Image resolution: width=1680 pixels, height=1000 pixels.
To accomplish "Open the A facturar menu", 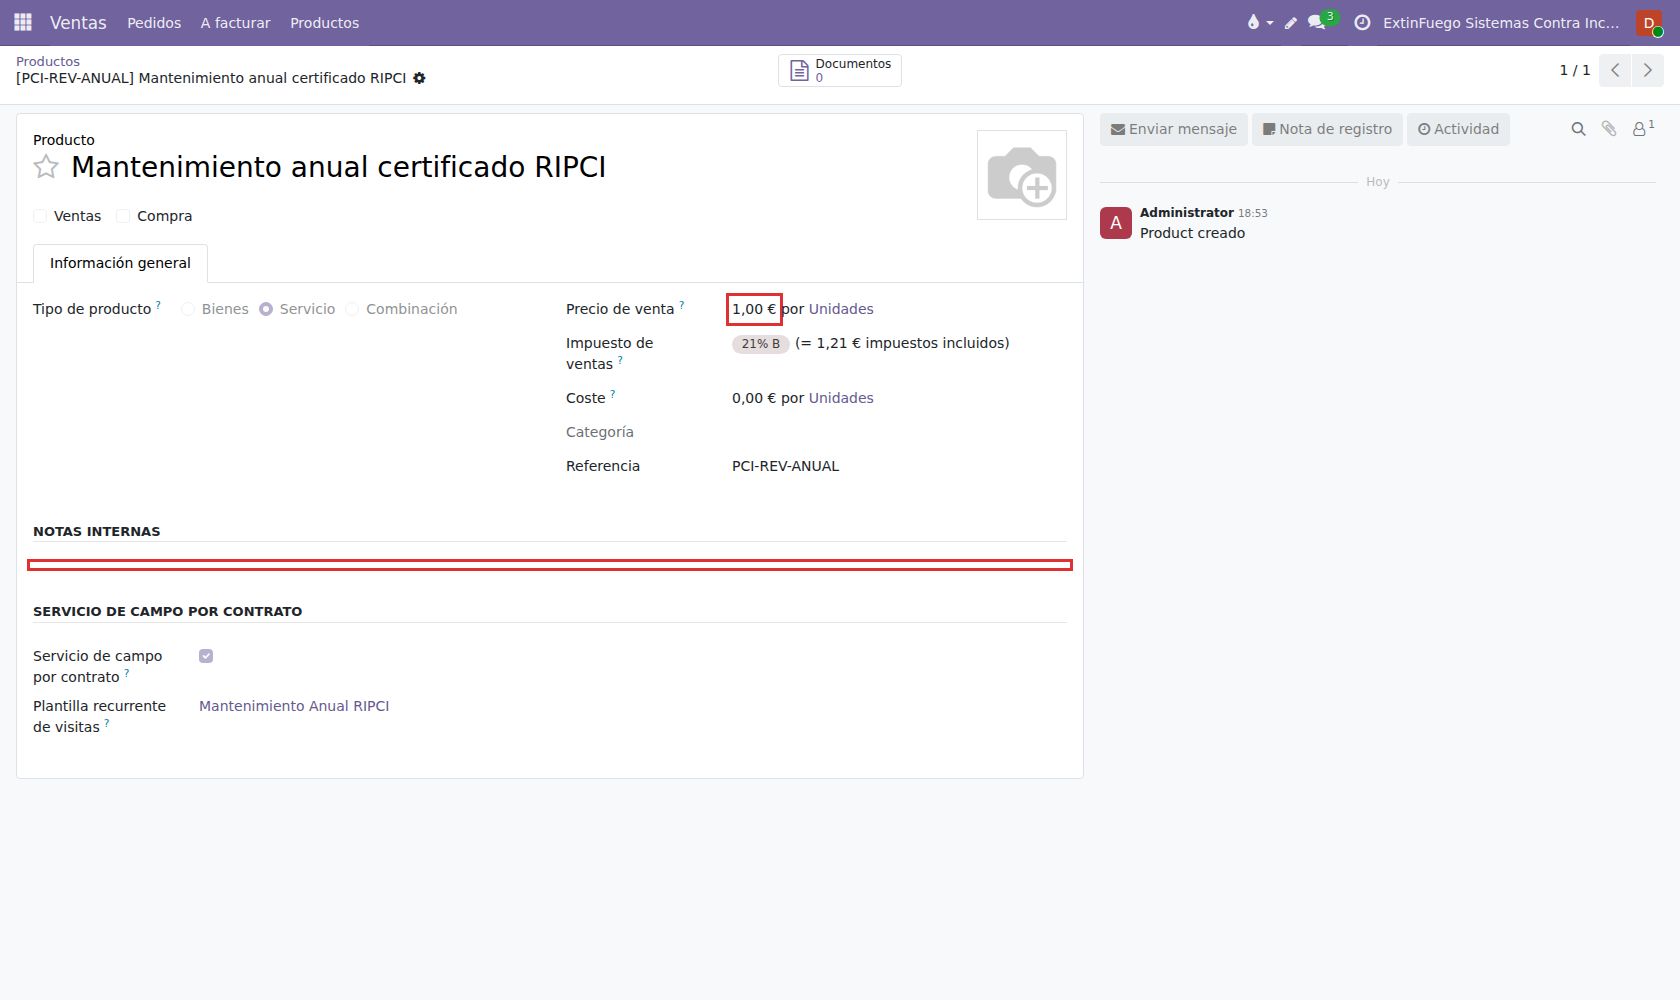I will tap(235, 22).
